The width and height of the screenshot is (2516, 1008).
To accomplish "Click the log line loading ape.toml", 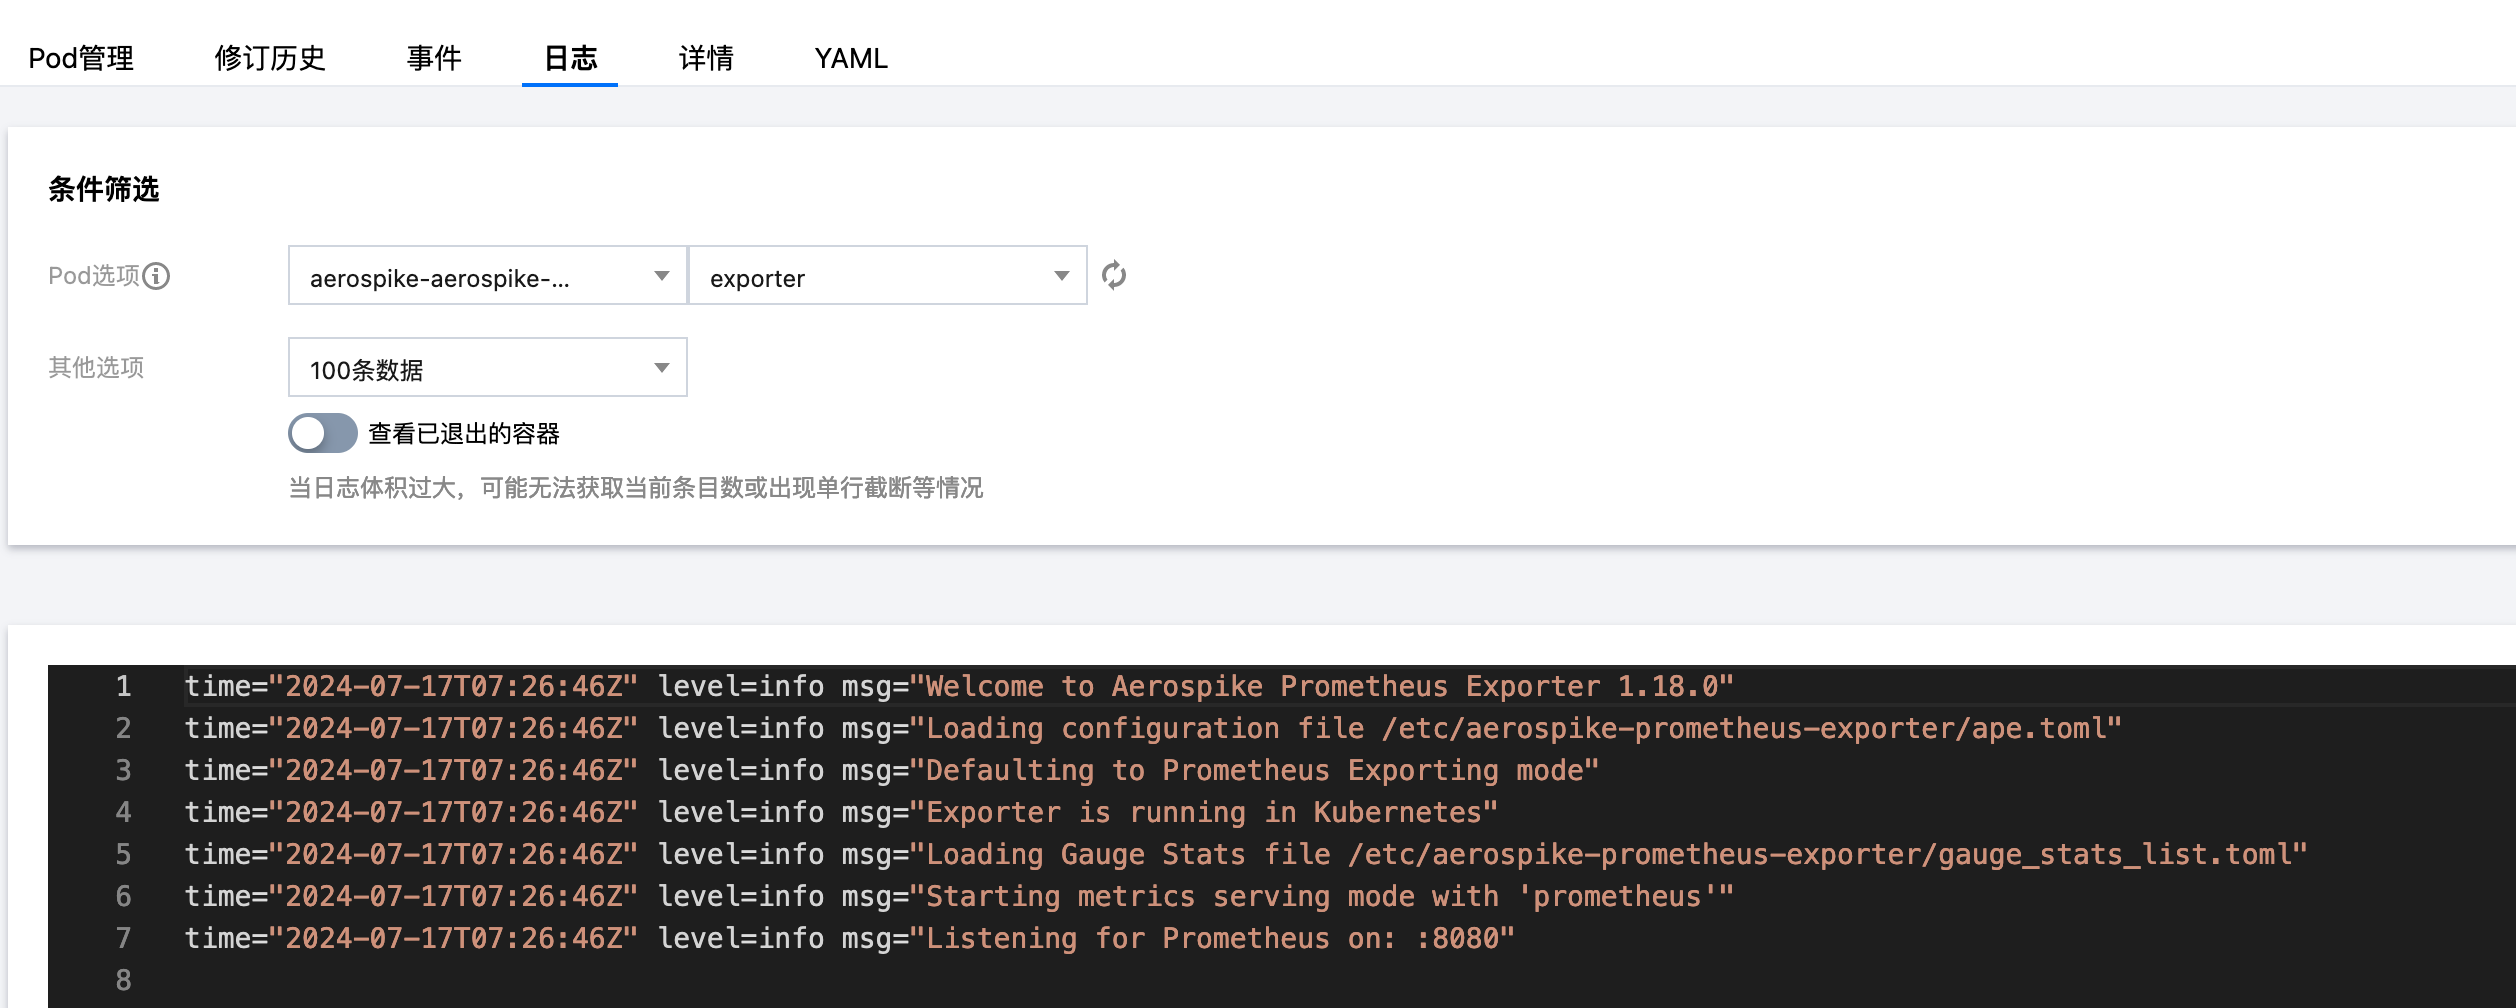I will point(1152,729).
